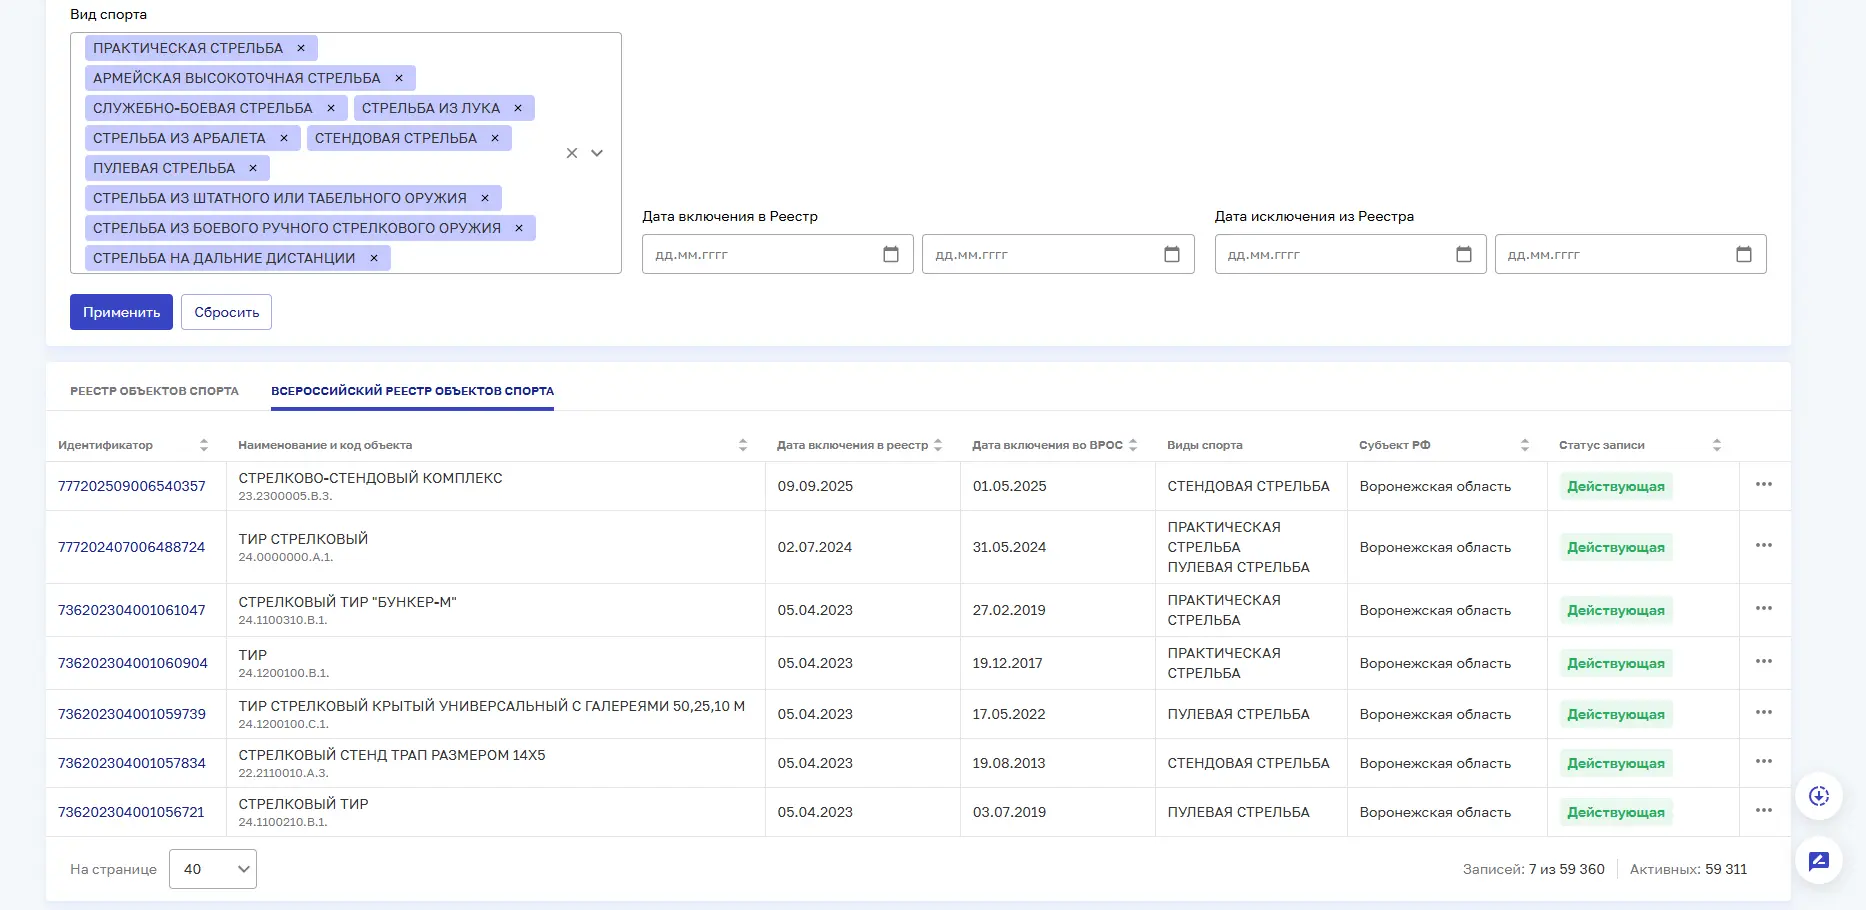This screenshot has height=910, width=1866.
Task: Open the feedback chat button
Action: pyautogui.click(x=1819, y=860)
